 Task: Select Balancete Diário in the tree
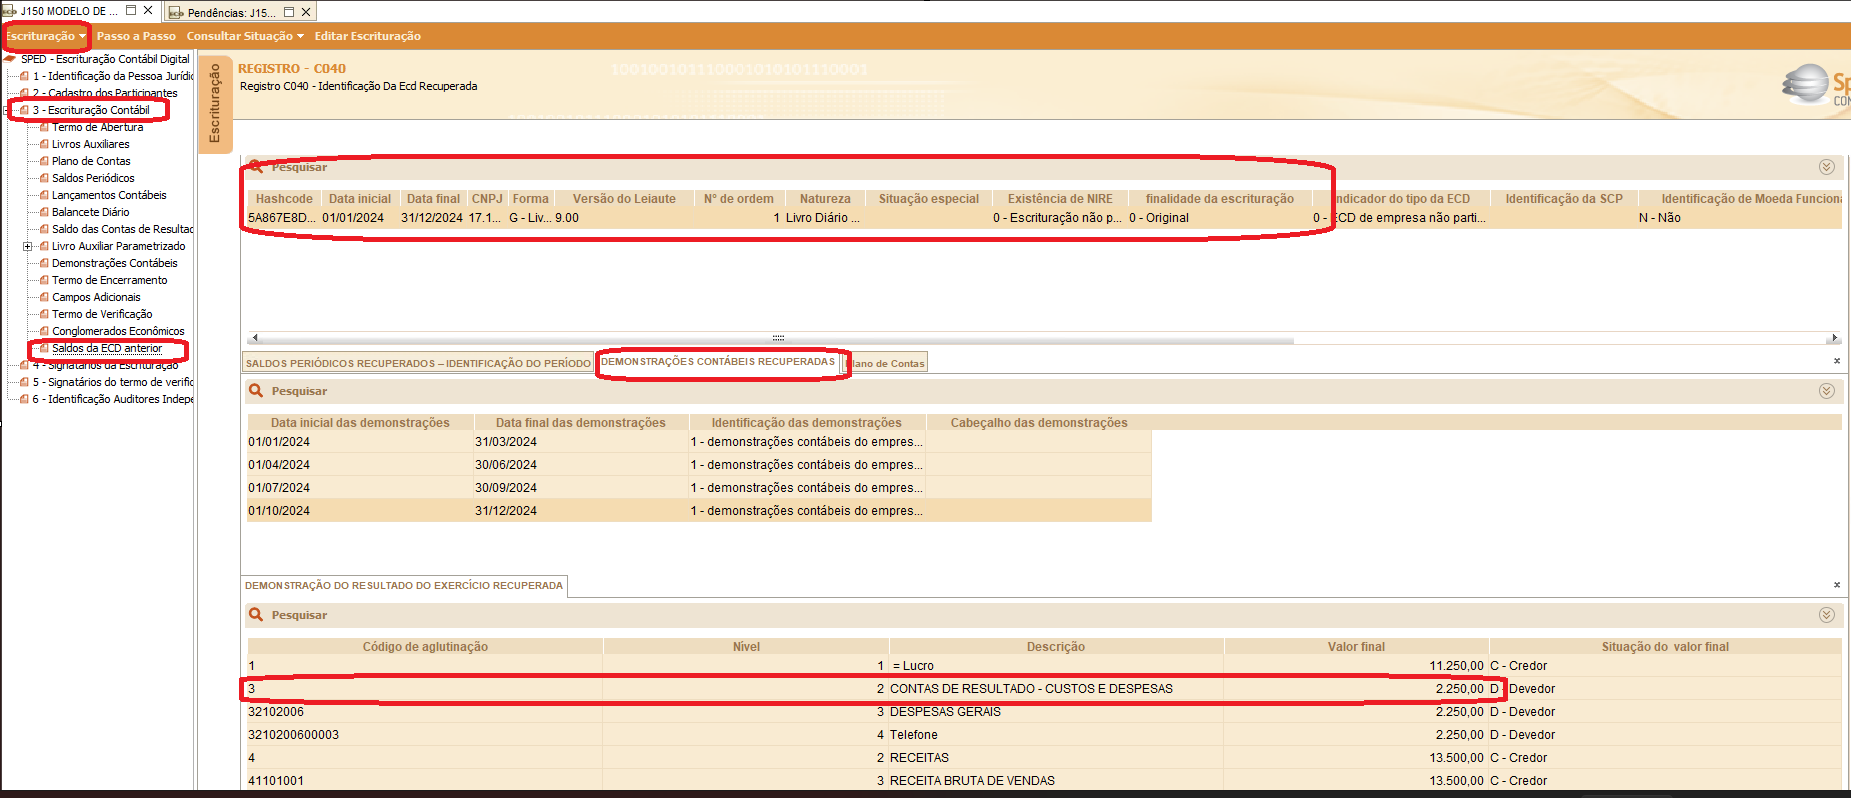[x=90, y=212]
